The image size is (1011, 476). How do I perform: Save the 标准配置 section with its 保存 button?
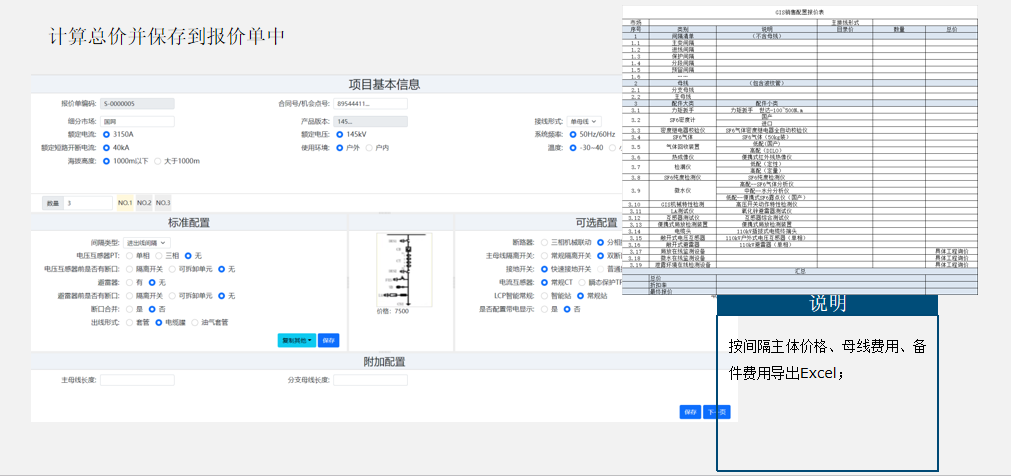328,341
